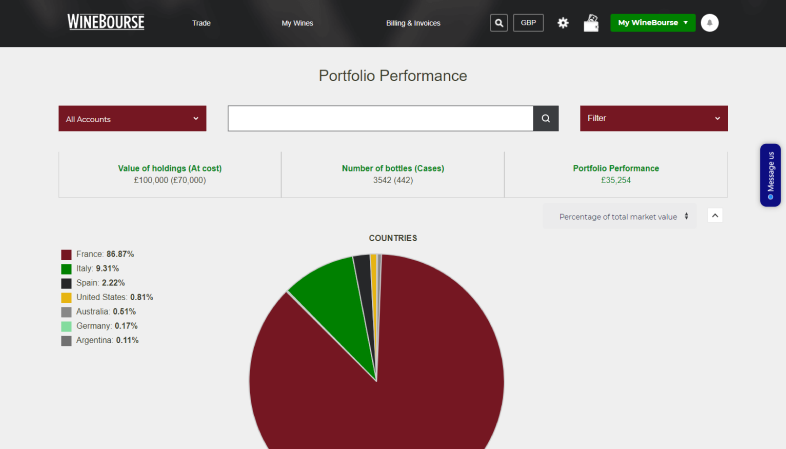786x449 pixels.
Task: Click the 'France: 86.87%' legend label
Action: pos(105,254)
